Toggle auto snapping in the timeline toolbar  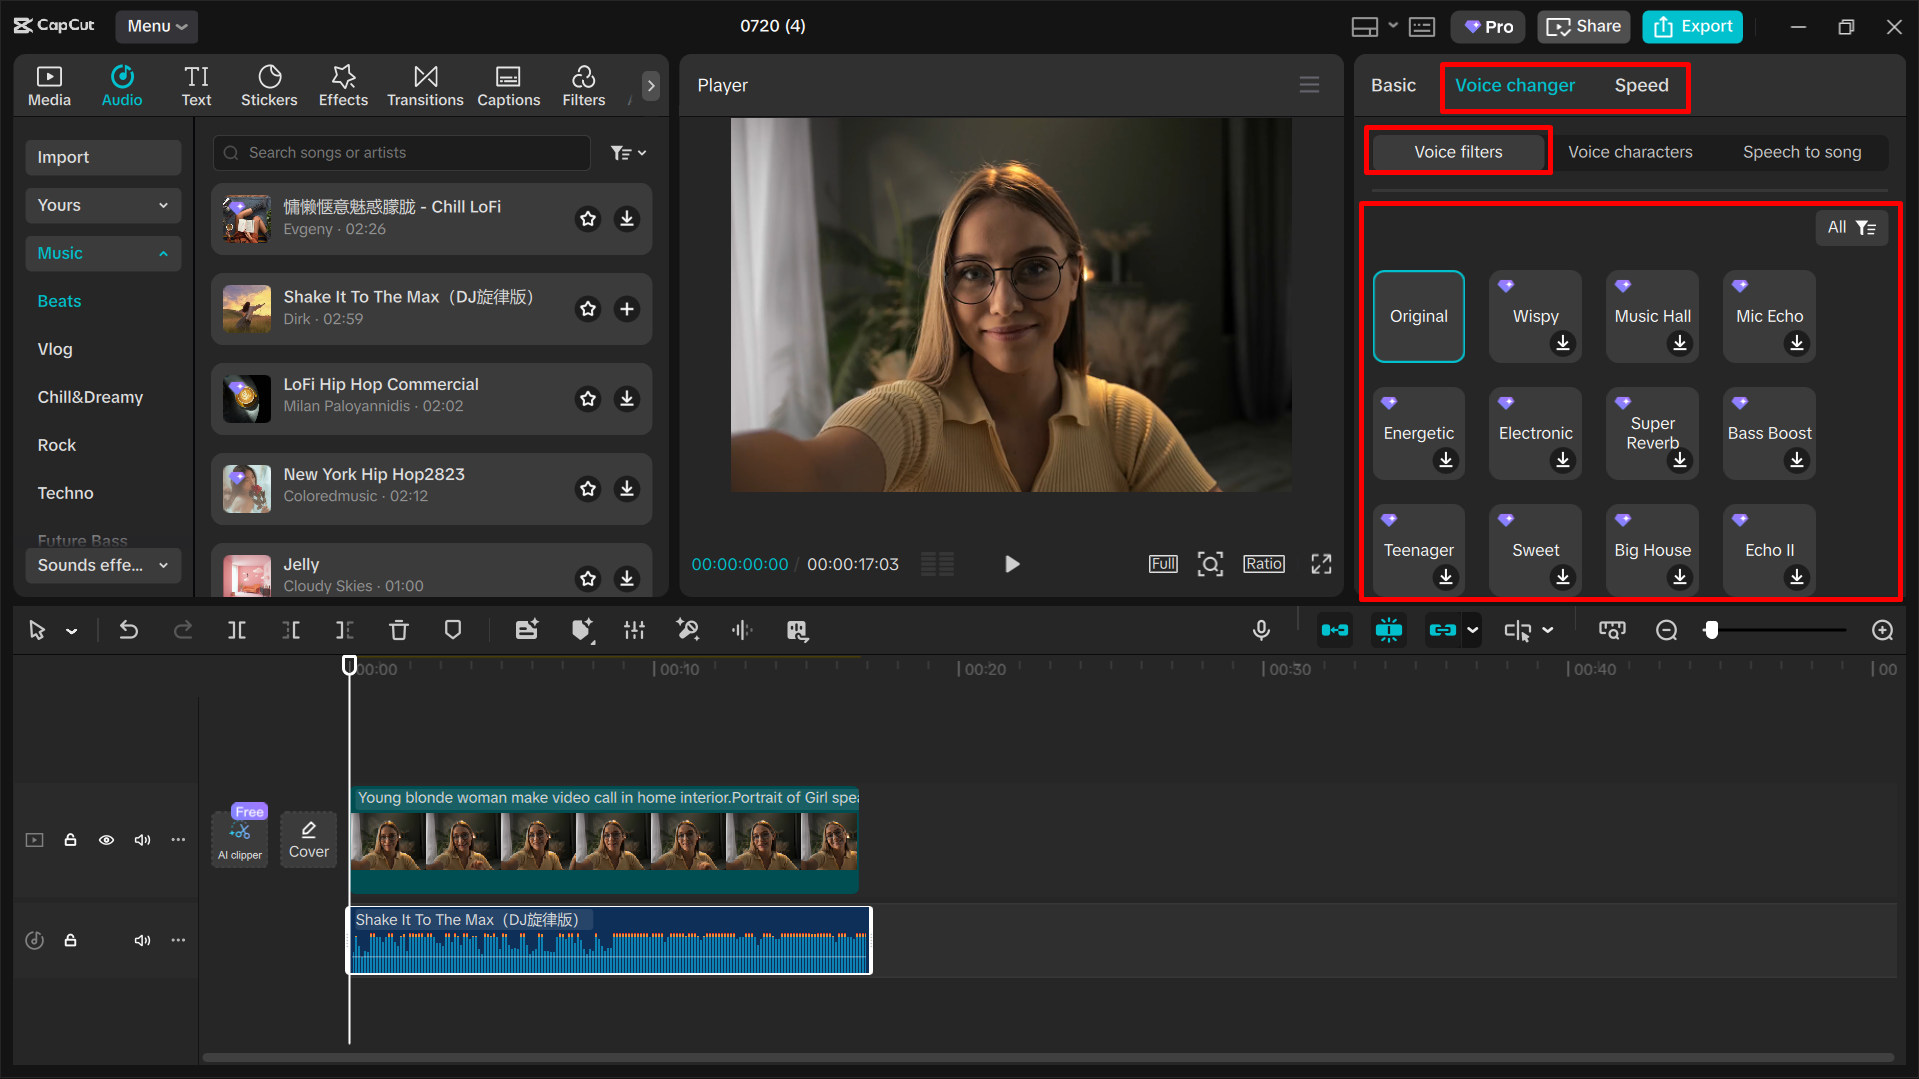pos(1388,630)
